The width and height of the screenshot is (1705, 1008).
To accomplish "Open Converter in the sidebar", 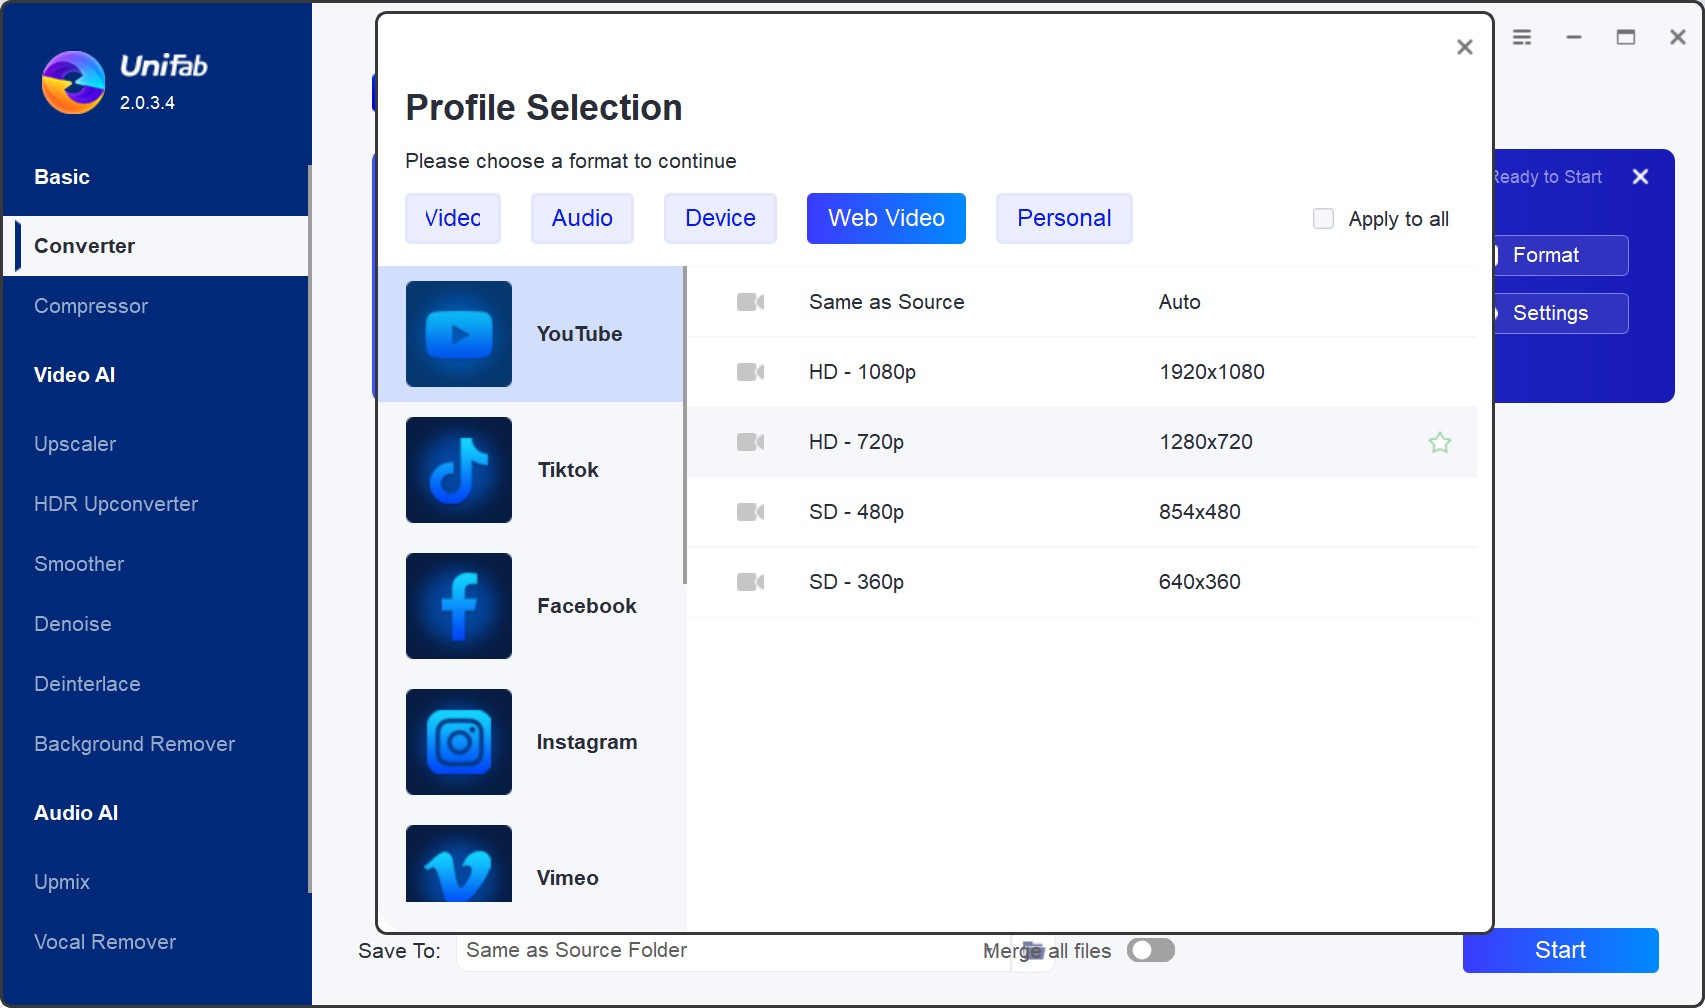I will click(x=156, y=246).
